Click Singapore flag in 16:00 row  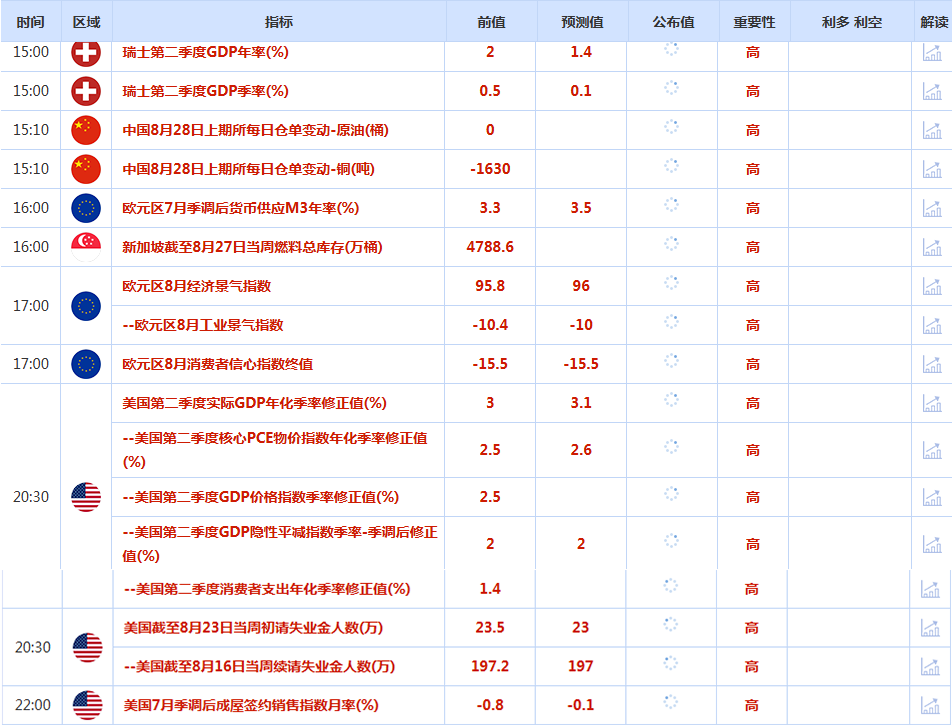[x=86, y=247]
